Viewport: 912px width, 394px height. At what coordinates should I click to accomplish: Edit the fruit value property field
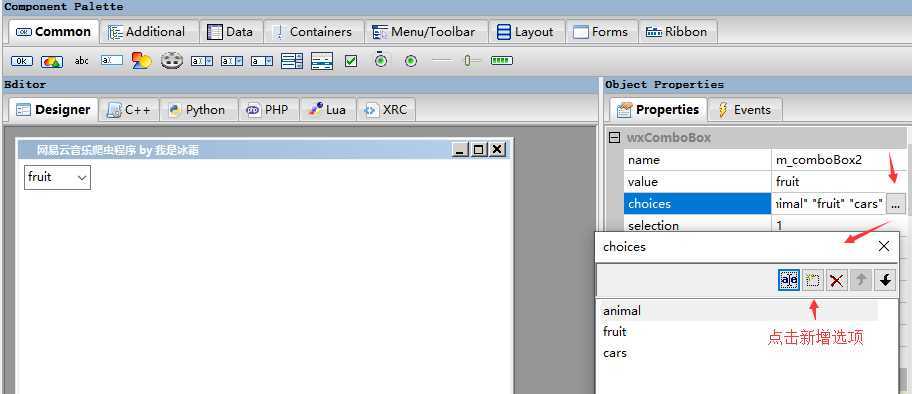(x=839, y=182)
